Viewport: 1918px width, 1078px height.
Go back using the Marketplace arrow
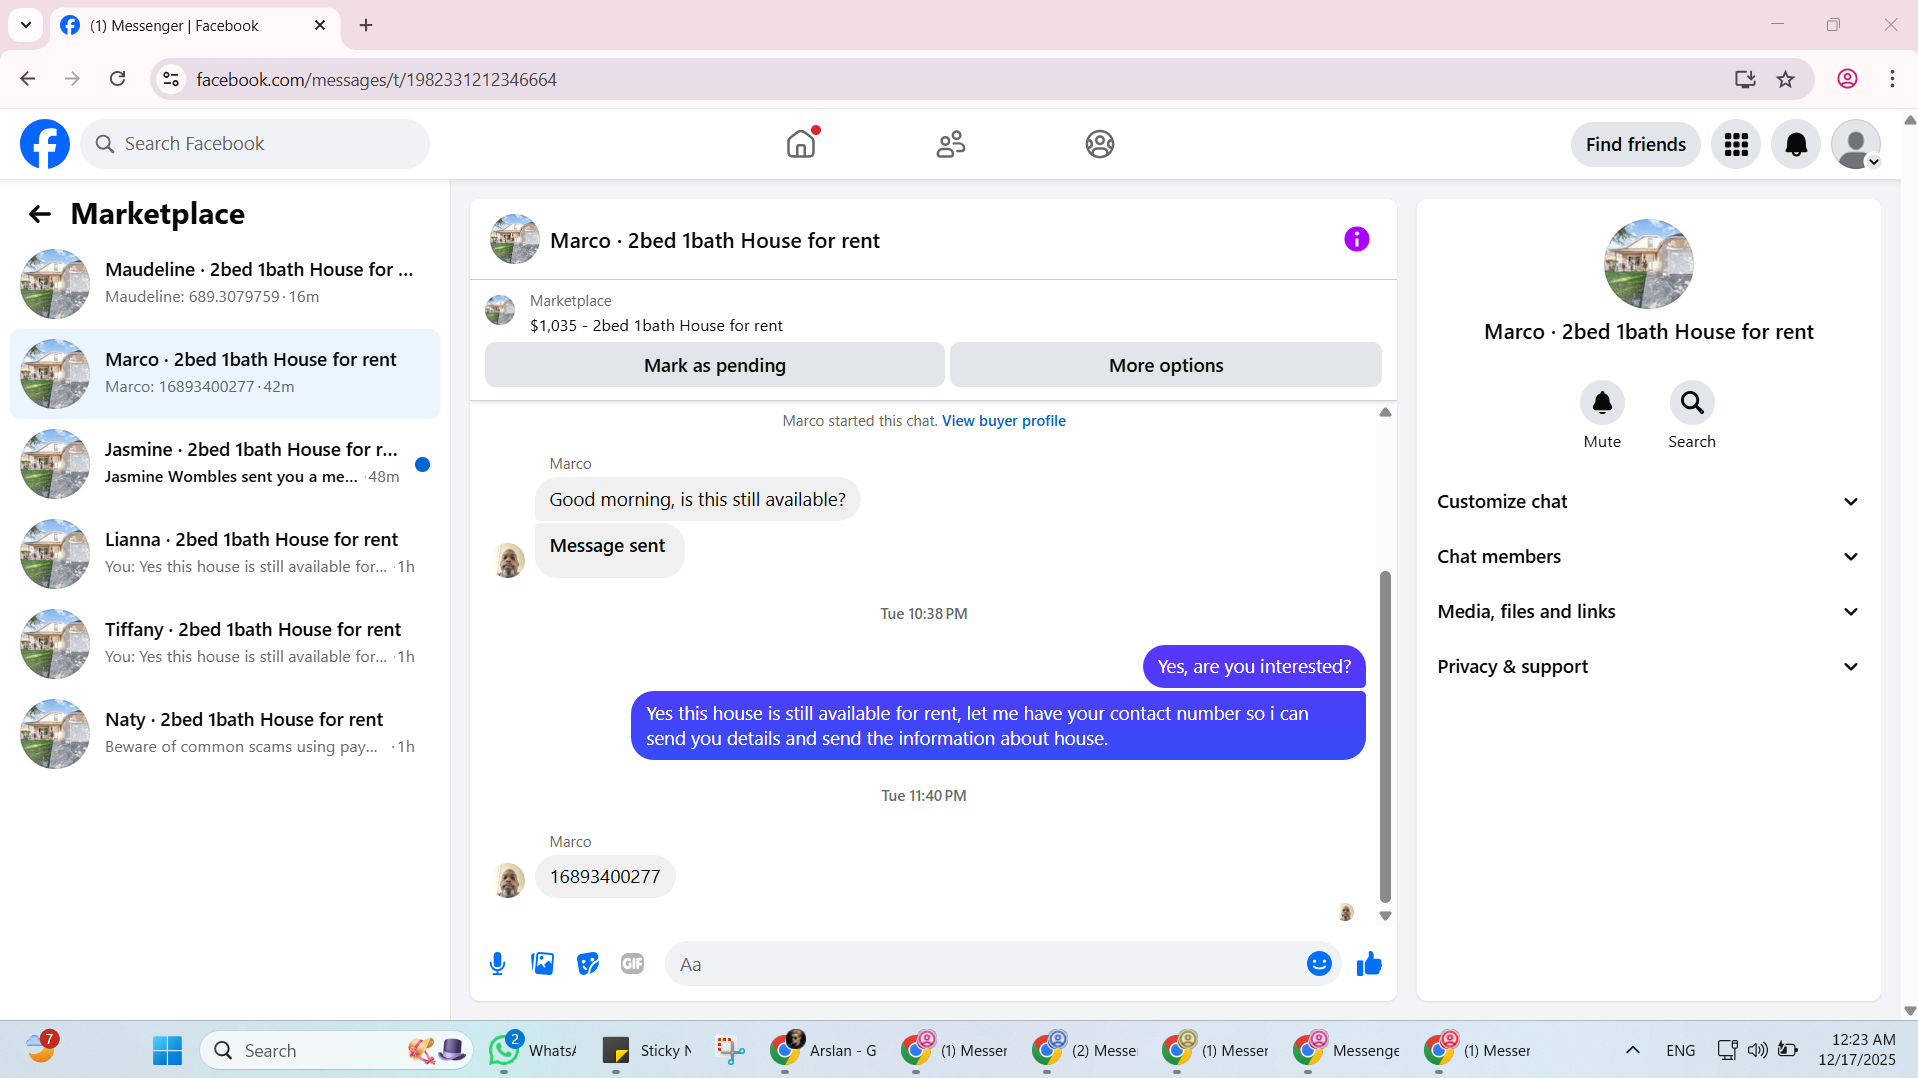40,214
